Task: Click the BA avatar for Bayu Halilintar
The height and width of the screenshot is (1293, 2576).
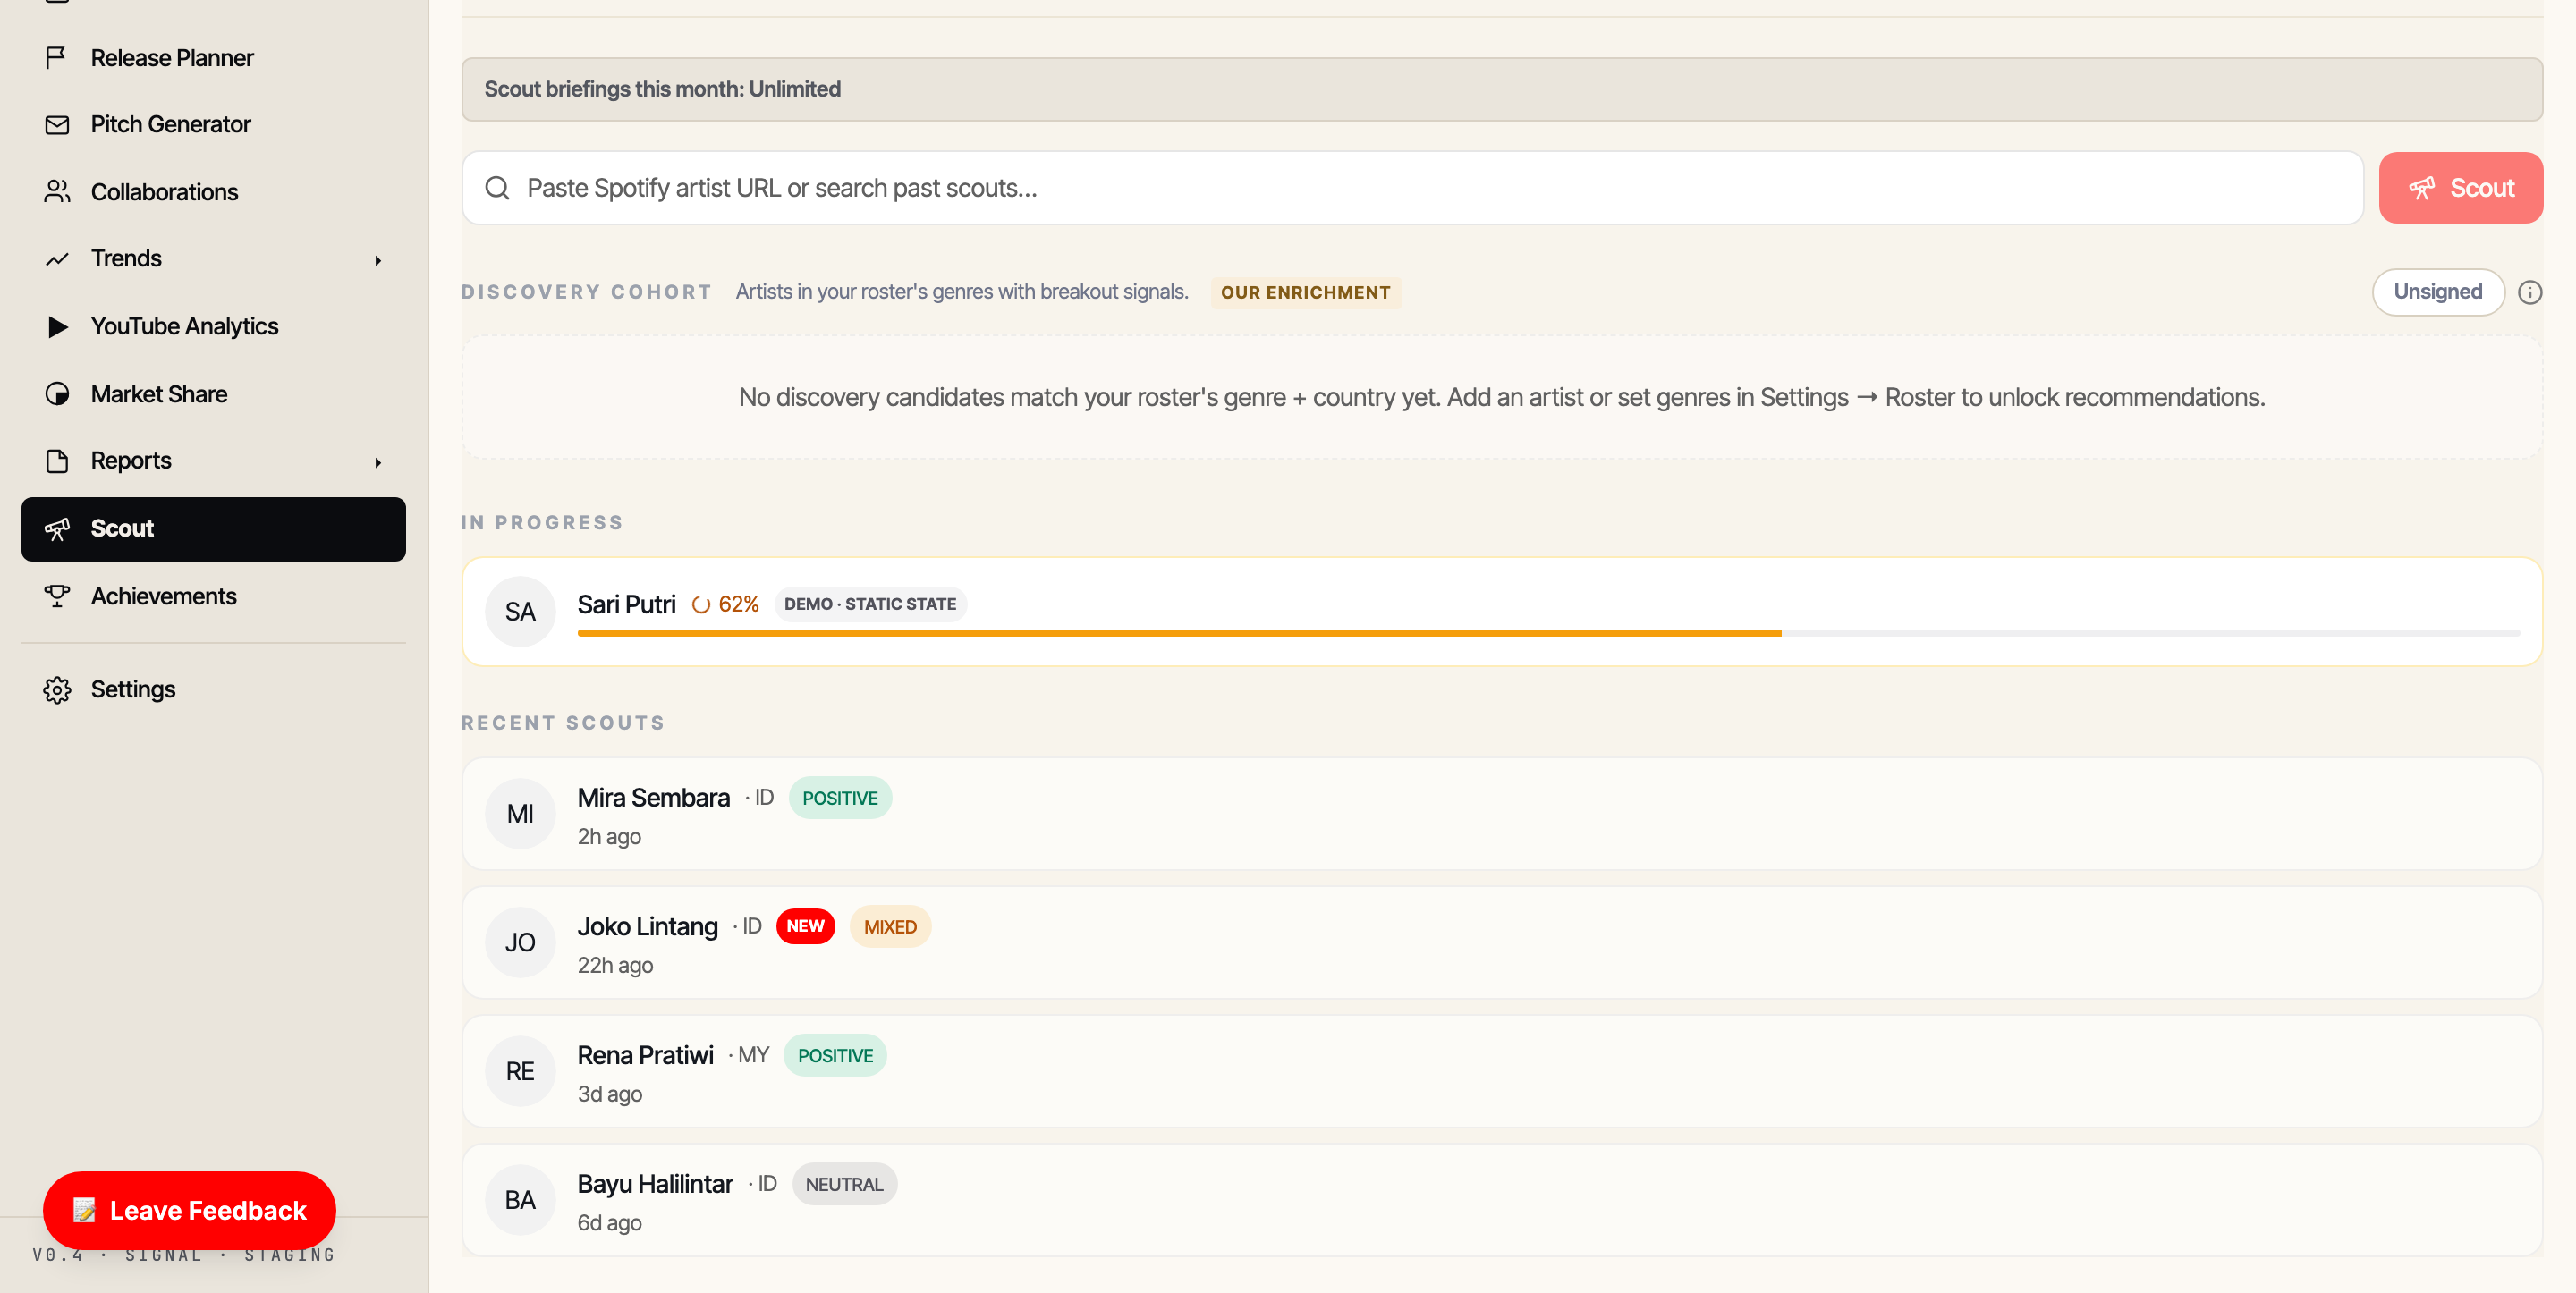Action: [x=520, y=1200]
